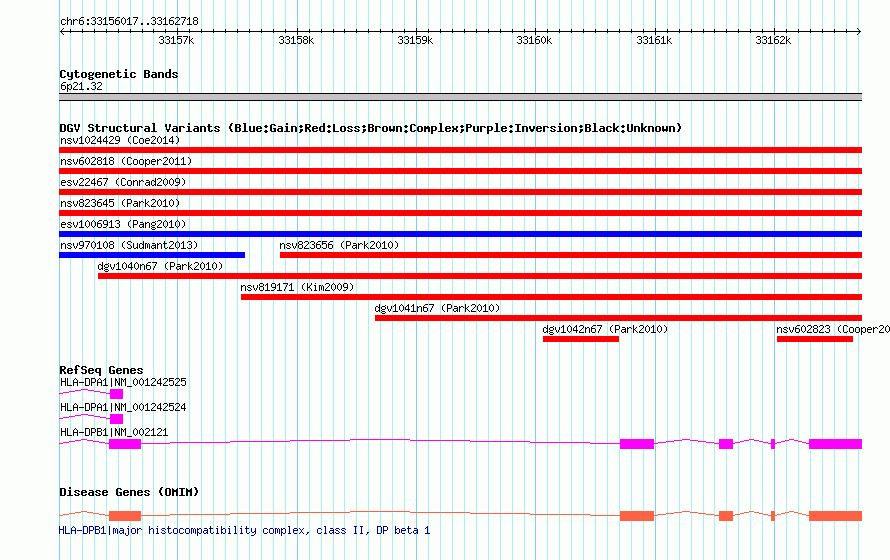Open the nsv823645 (Park2010) variant bar
This screenshot has width=890, height=560.
coord(460,213)
